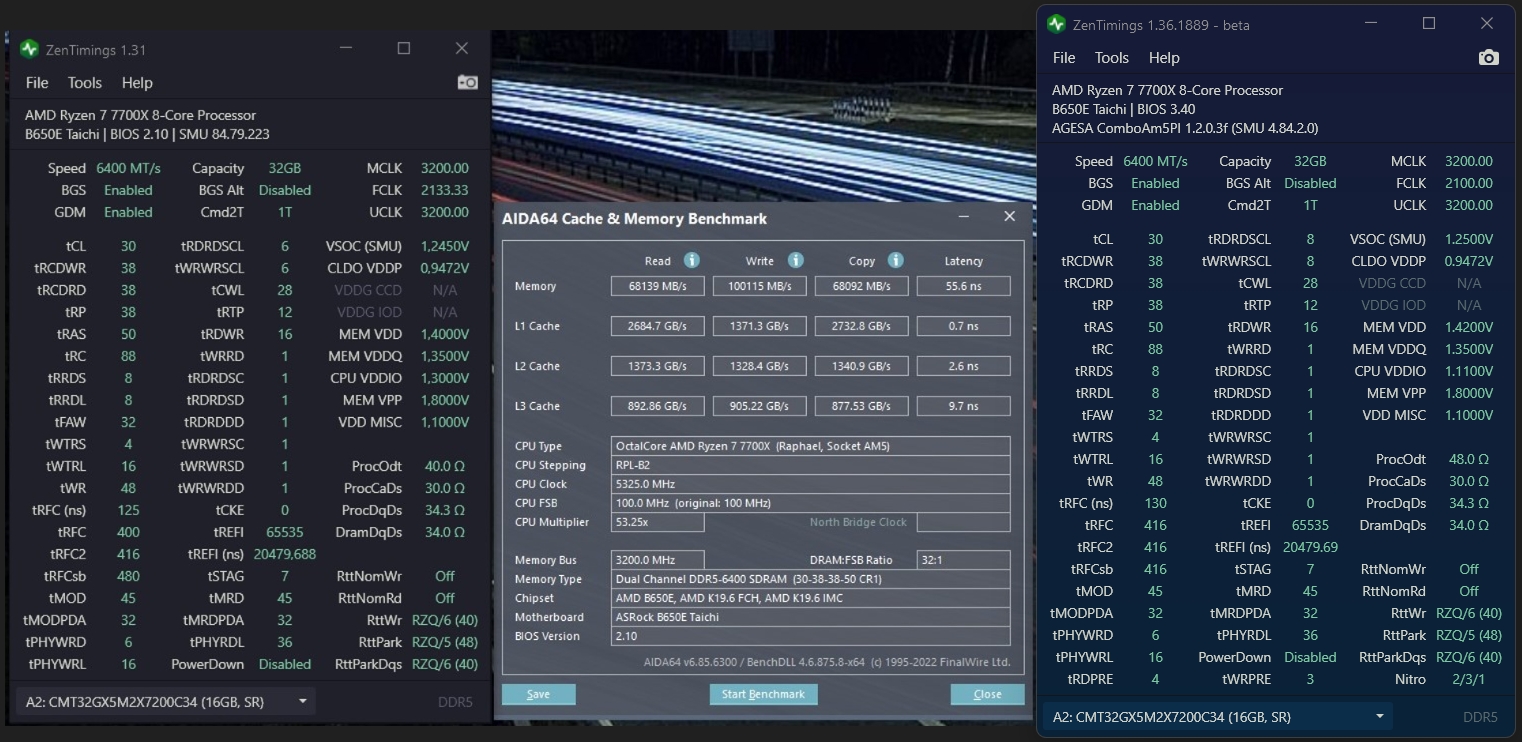Open the File menu in ZenTimings 1.31
Image resolution: width=1522 pixels, height=742 pixels.
(37, 83)
